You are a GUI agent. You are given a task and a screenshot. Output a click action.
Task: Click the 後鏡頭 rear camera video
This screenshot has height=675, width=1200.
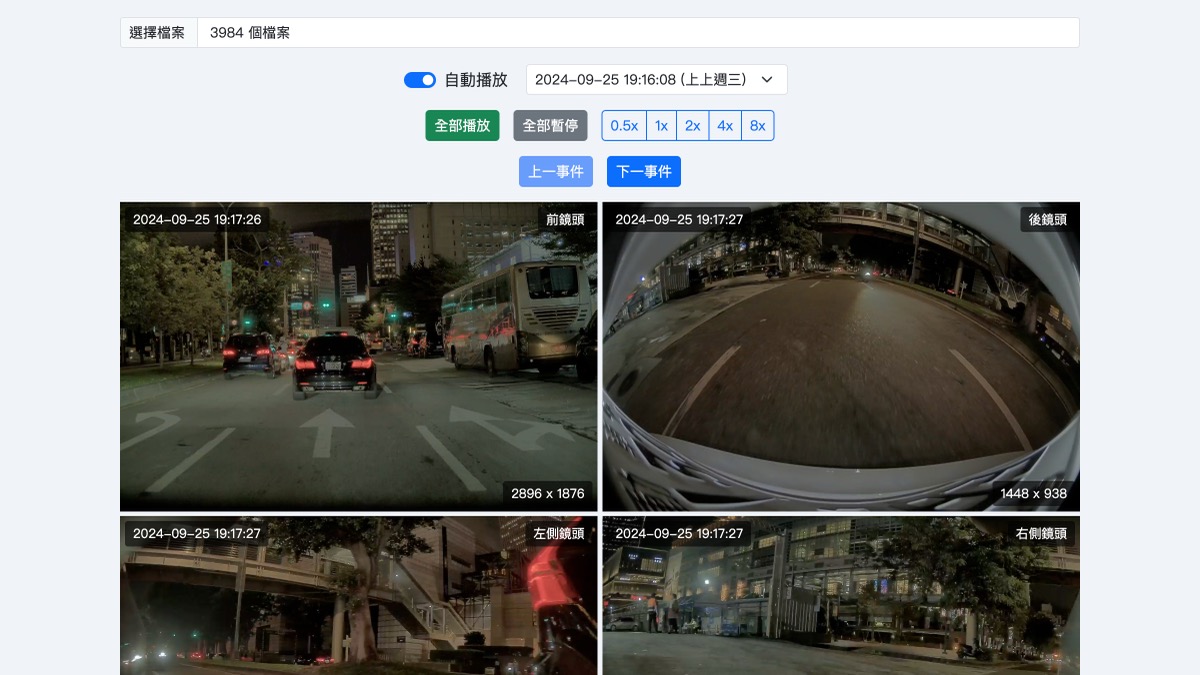(841, 357)
